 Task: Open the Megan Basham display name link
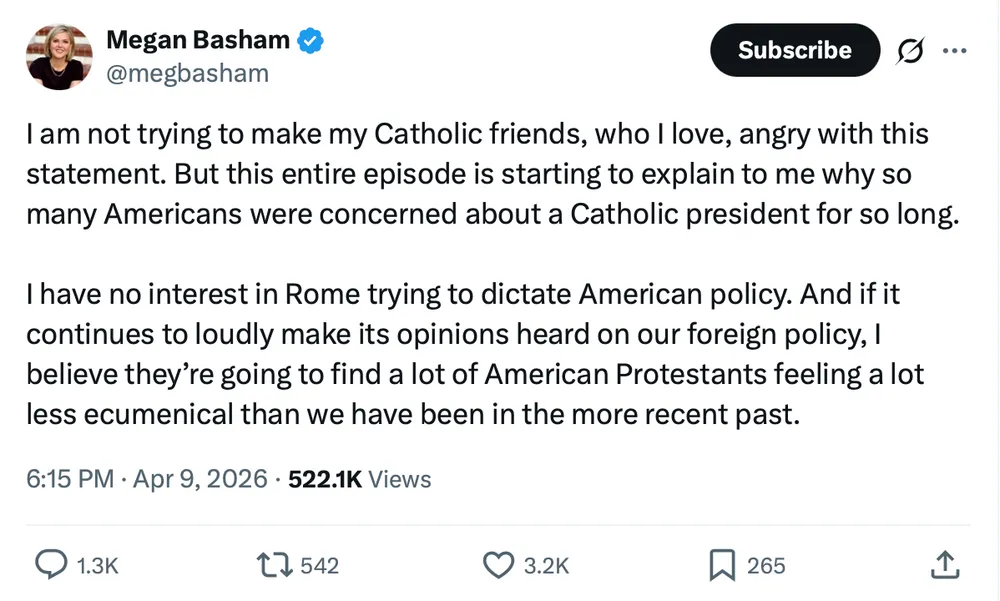point(197,40)
